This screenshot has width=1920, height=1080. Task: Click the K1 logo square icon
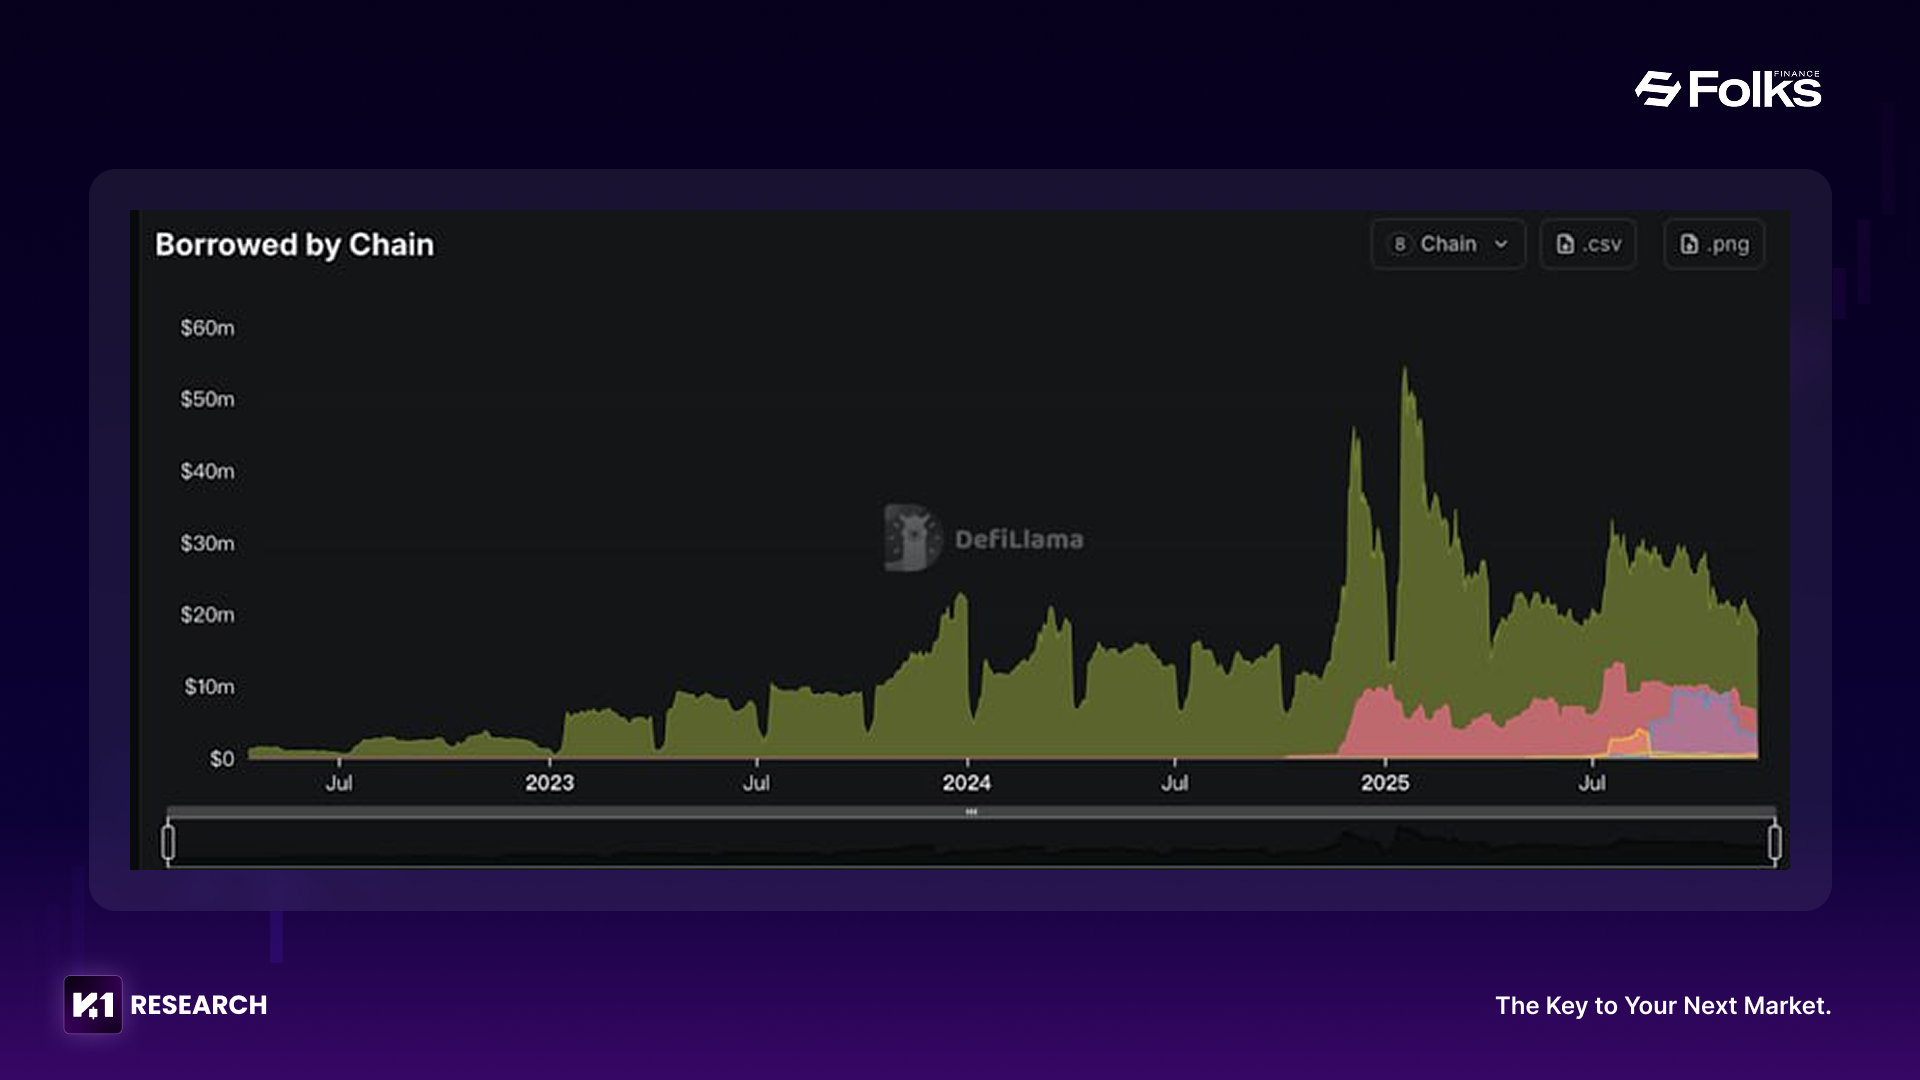(x=93, y=1004)
